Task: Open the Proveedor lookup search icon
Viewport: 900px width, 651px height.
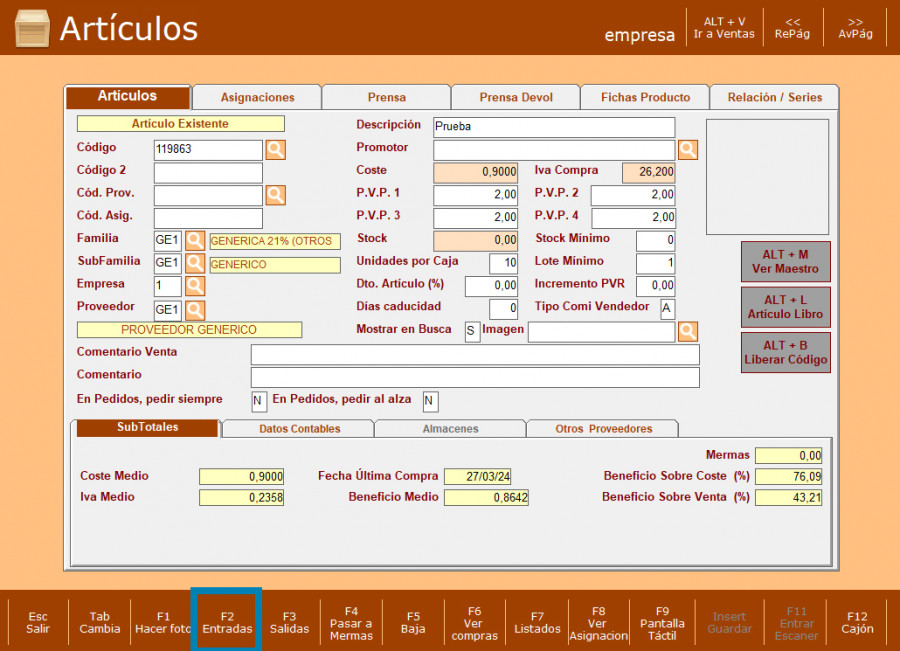Action: [195, 310]
